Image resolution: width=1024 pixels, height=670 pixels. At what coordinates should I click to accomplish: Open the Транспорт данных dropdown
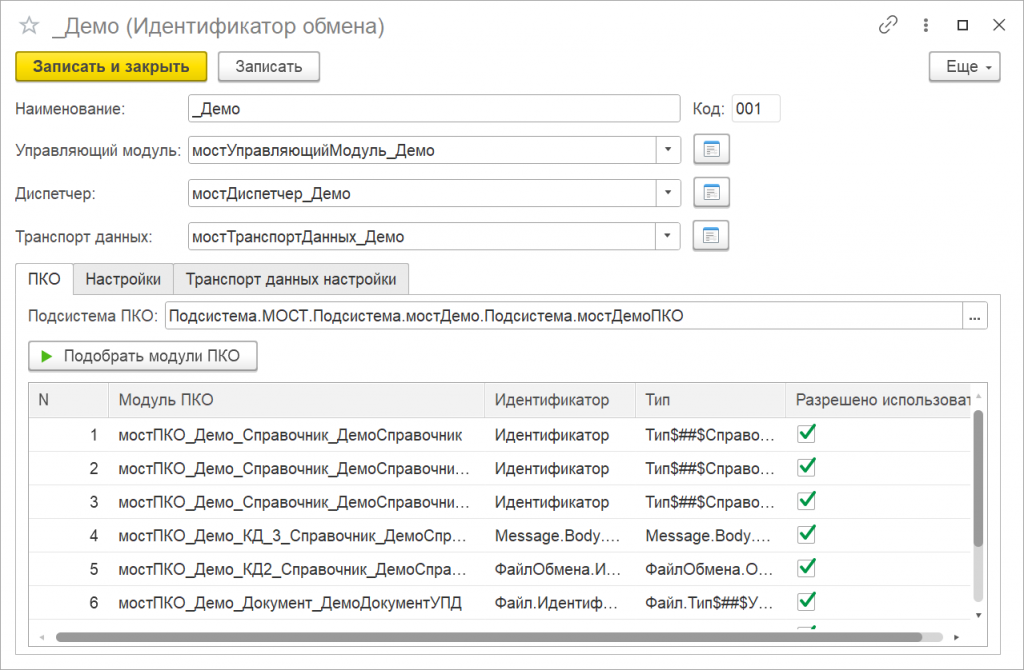668,236
